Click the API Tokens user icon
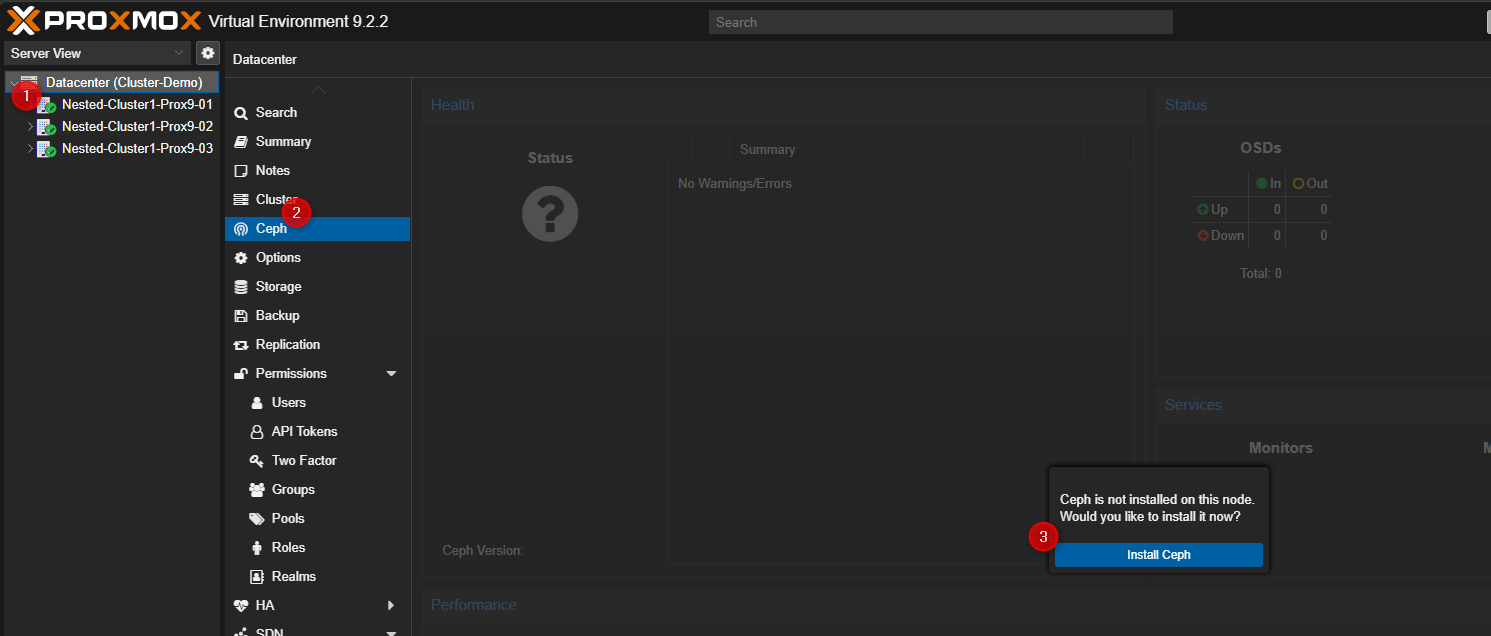Viewport: 1491px width, 636px height. pyautogui.click(x=257, y=432)
